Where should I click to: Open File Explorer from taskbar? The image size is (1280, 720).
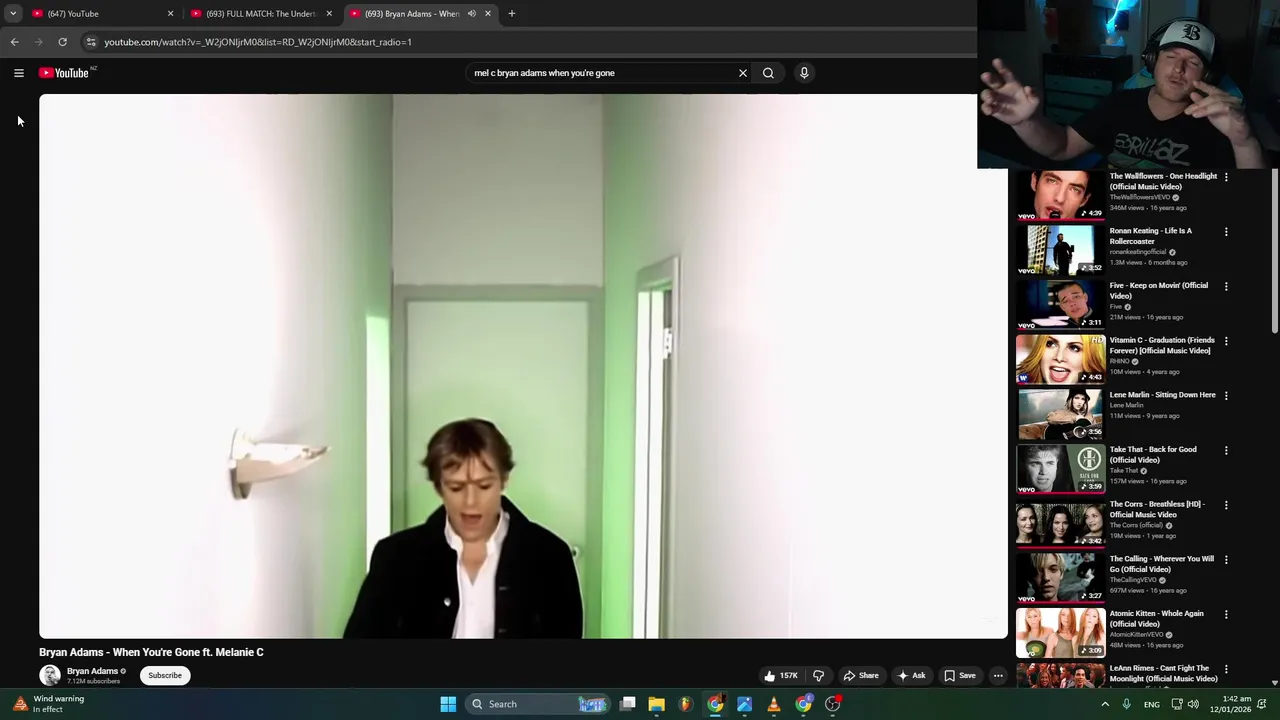656,704
